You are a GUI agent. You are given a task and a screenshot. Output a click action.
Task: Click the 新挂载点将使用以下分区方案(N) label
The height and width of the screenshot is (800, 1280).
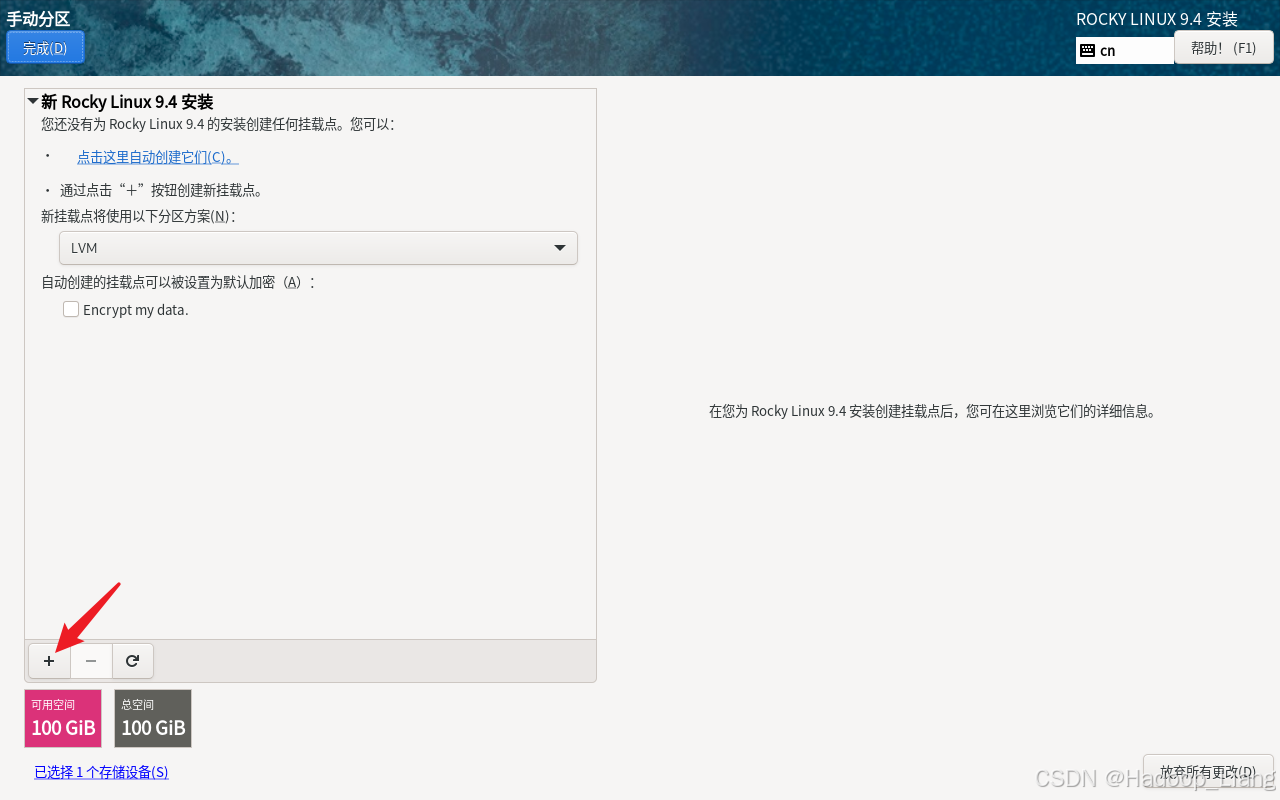coord(138,216)
